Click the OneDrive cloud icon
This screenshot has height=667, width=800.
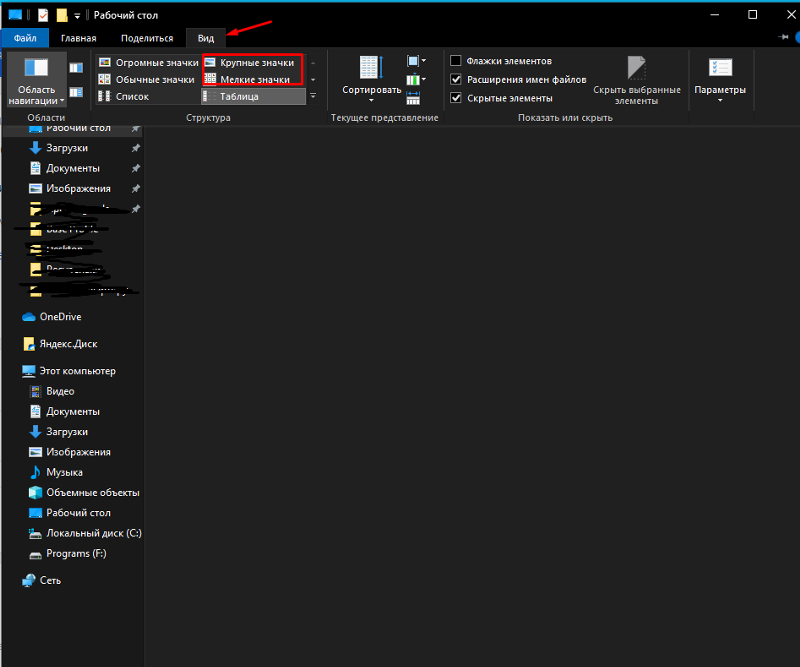(x=29, y=317)
